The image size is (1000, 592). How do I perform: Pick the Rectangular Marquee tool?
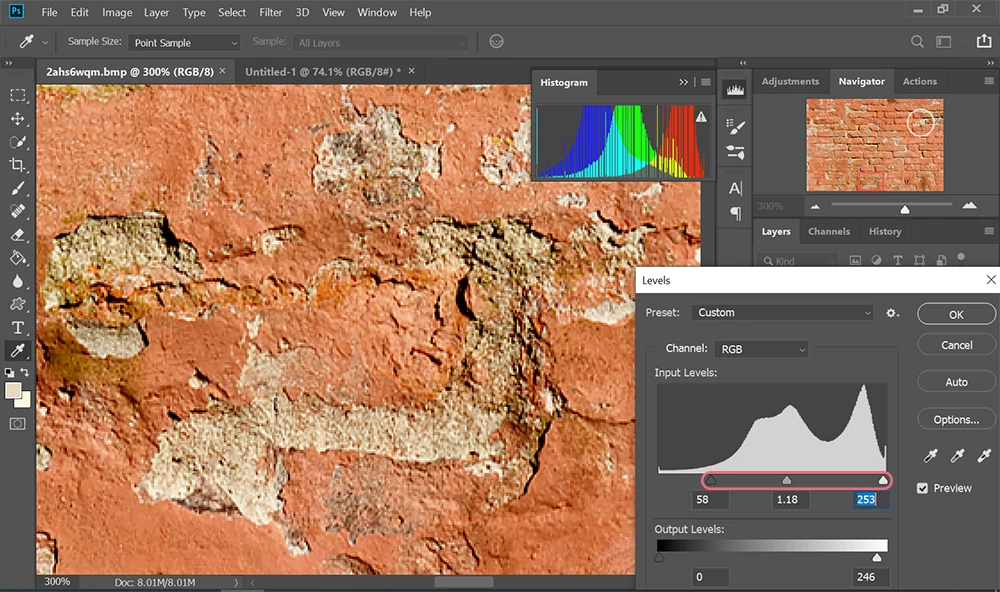point(18,95)
